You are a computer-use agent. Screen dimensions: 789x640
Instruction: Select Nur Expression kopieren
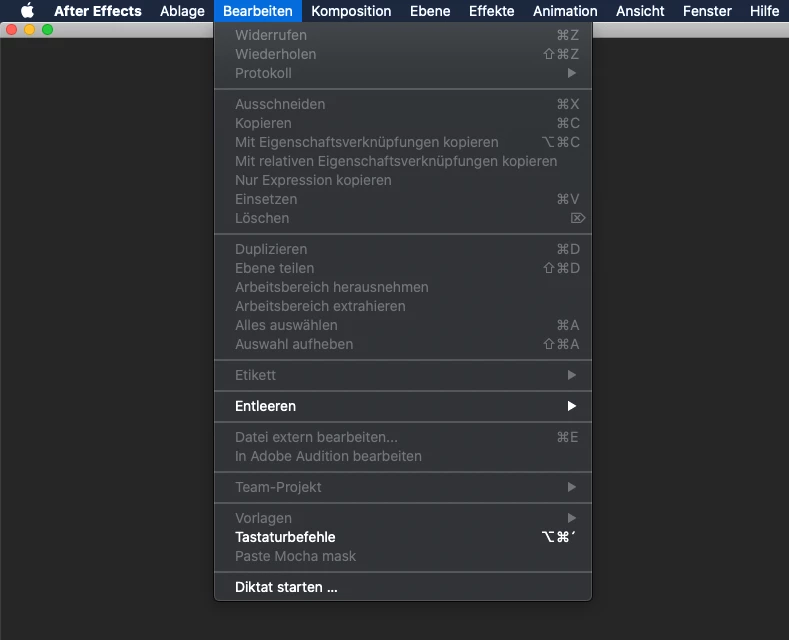point(403,180)
